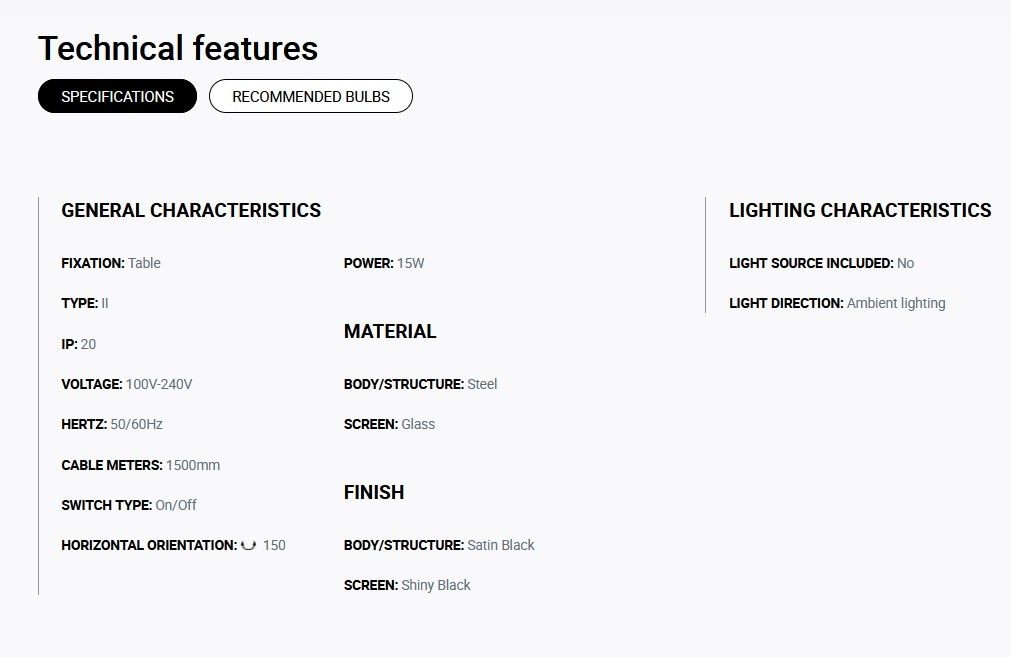Viewport: 1011px width, 657px height.
Task: Click the Material section heading
Action: point(390,331)
